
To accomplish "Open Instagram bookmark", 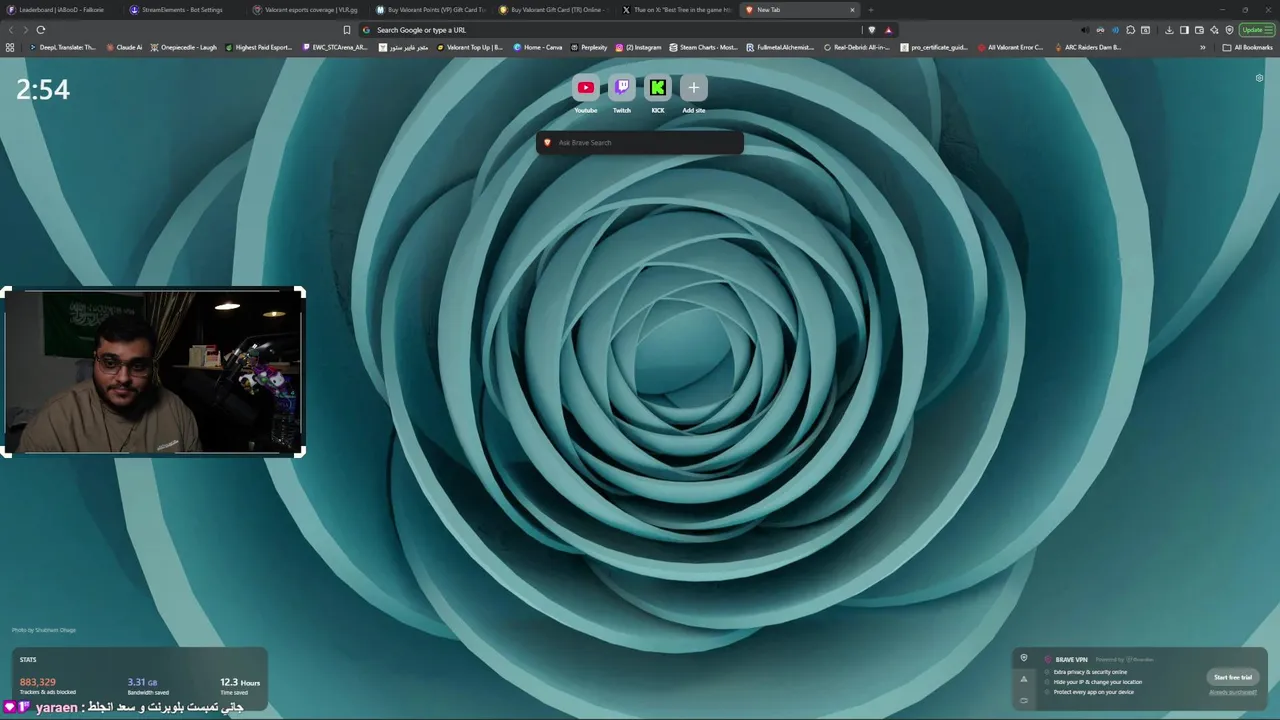I will tap(639, 47).
